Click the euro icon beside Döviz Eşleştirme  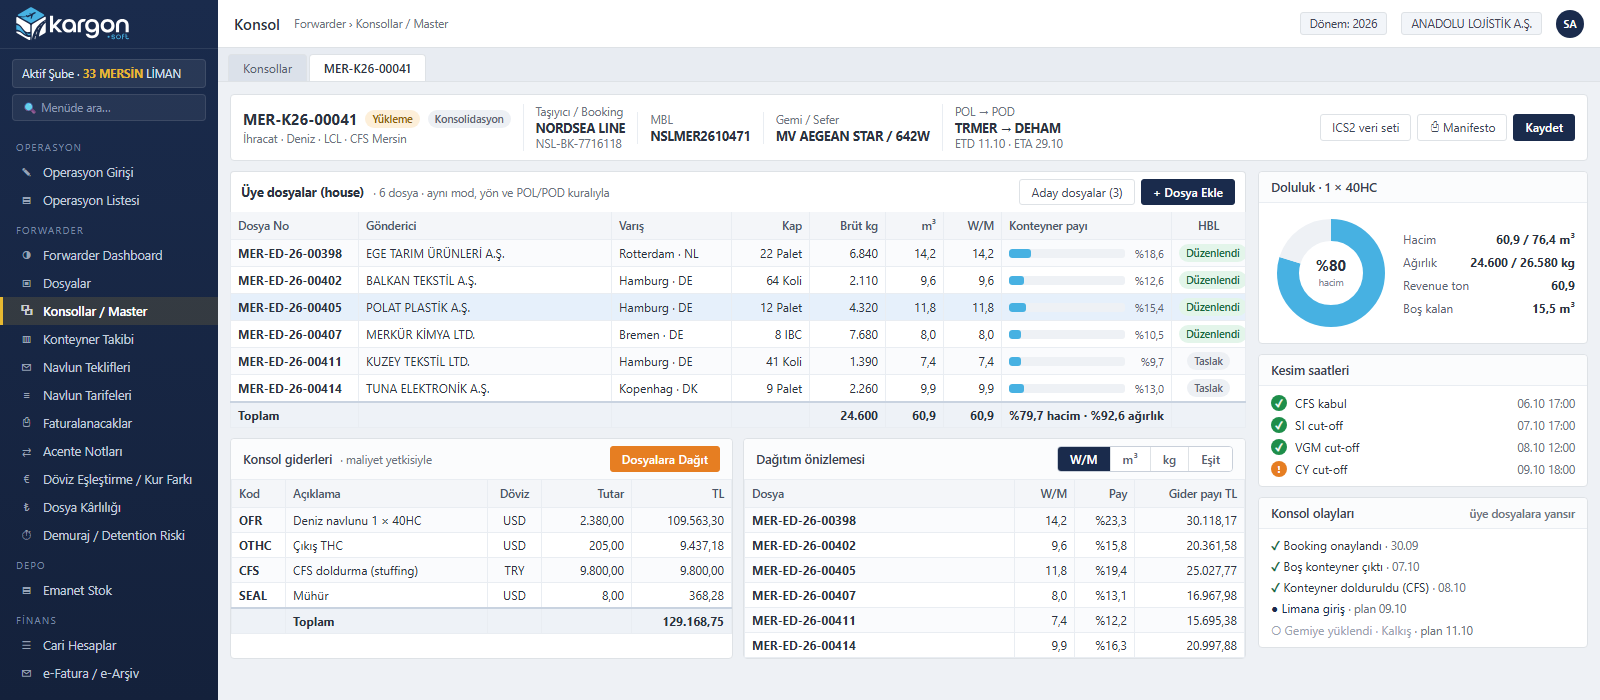pos(27,480)
